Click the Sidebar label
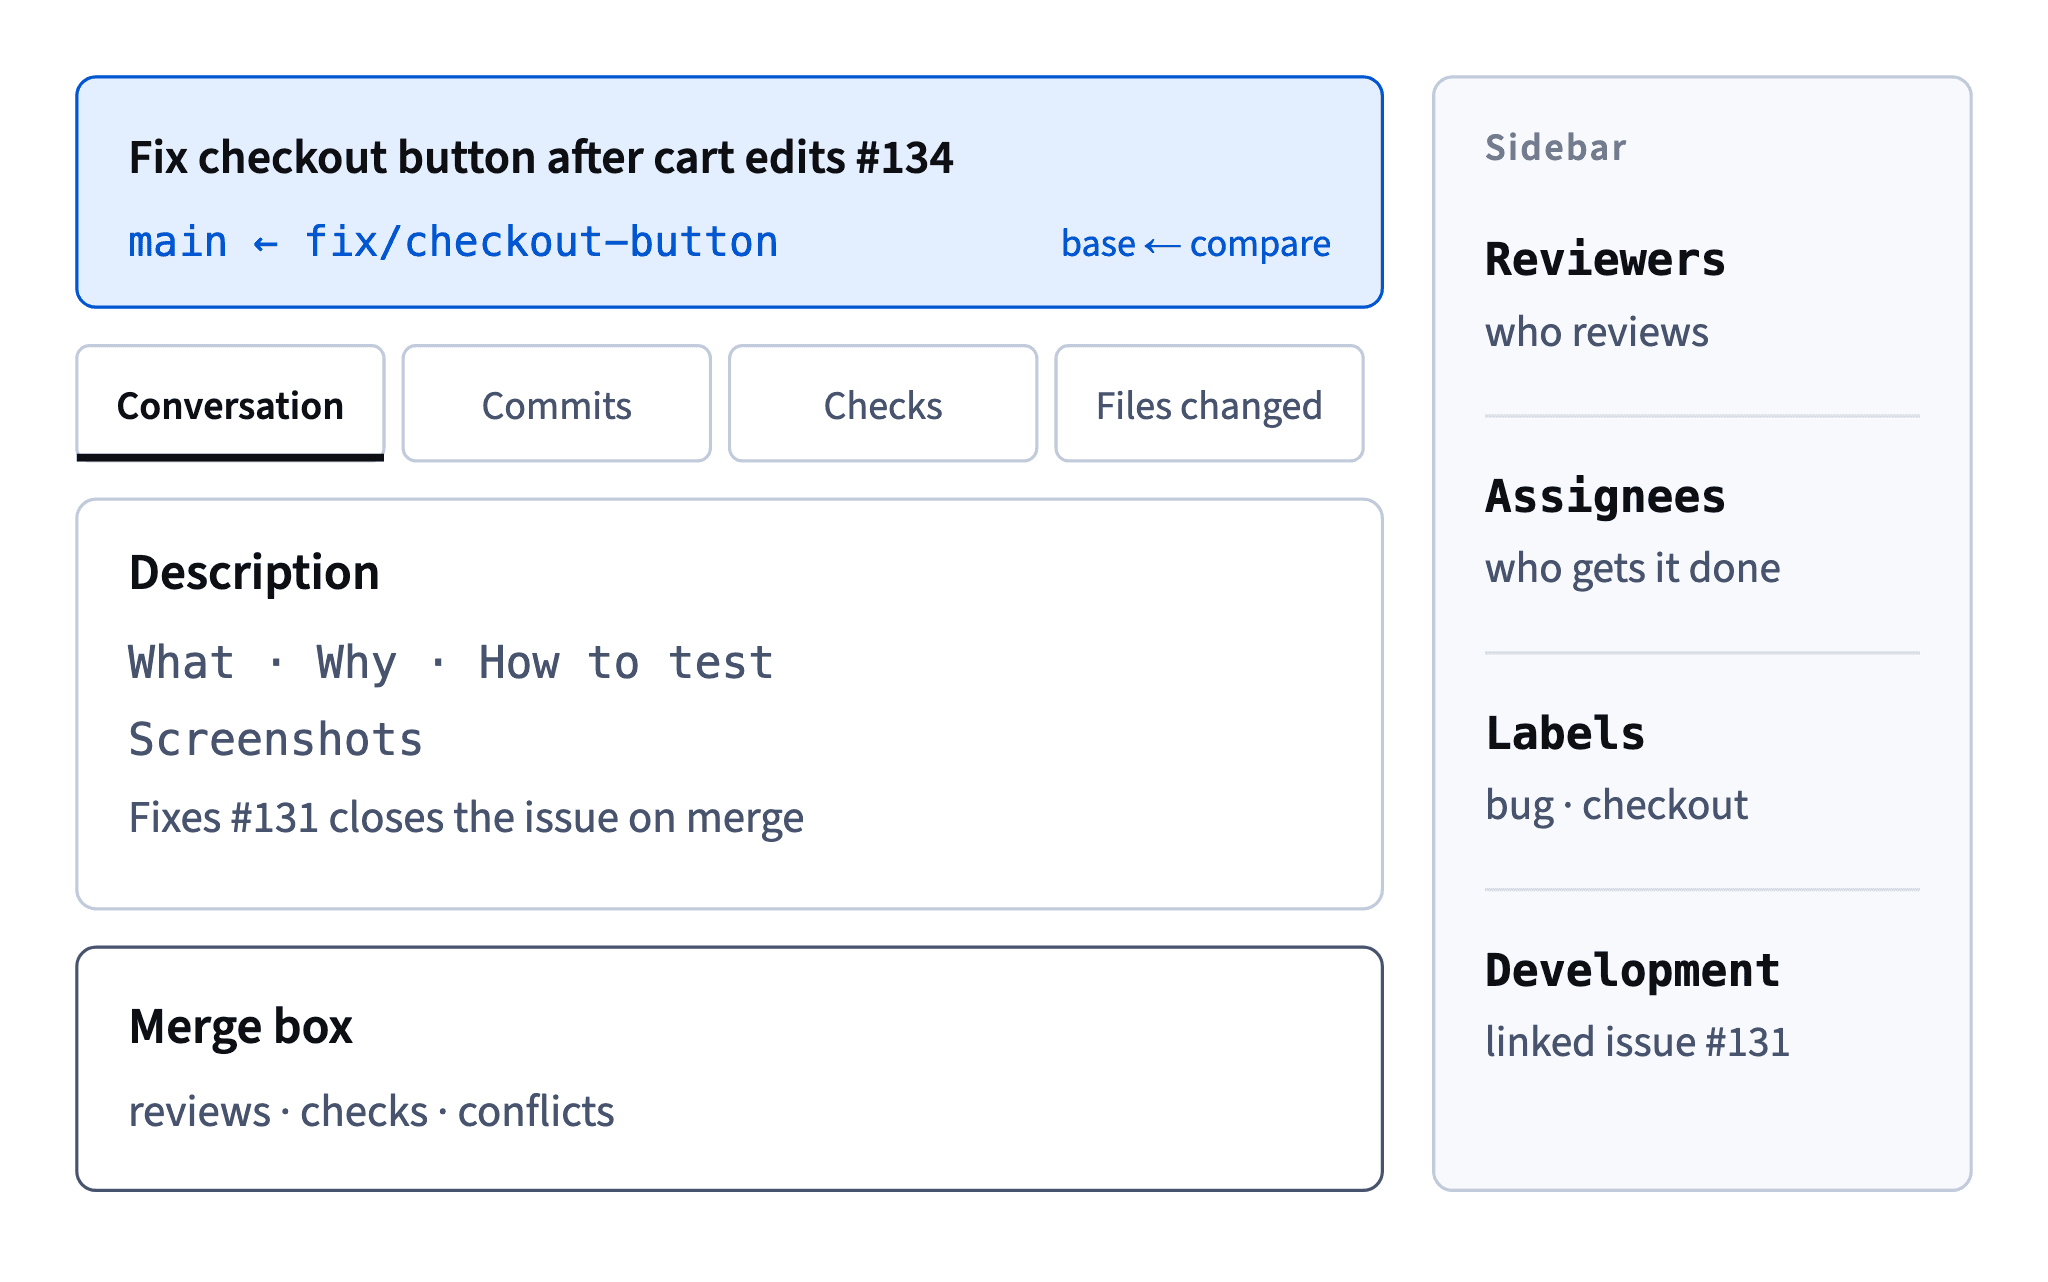 (1556, 148)
